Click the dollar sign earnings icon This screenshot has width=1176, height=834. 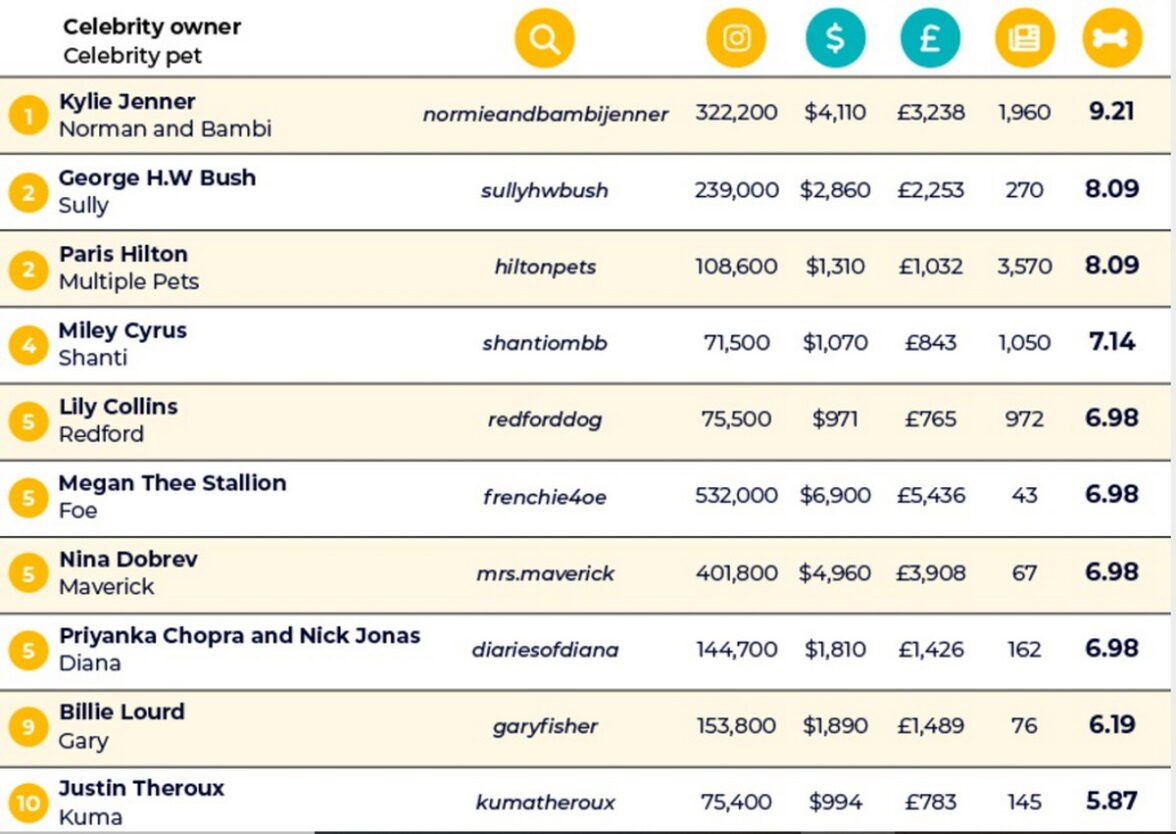point(835,39)
